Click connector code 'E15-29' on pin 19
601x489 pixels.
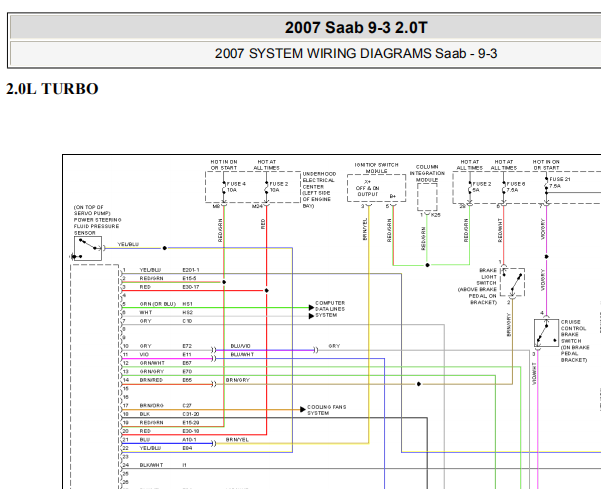[190, 422]
